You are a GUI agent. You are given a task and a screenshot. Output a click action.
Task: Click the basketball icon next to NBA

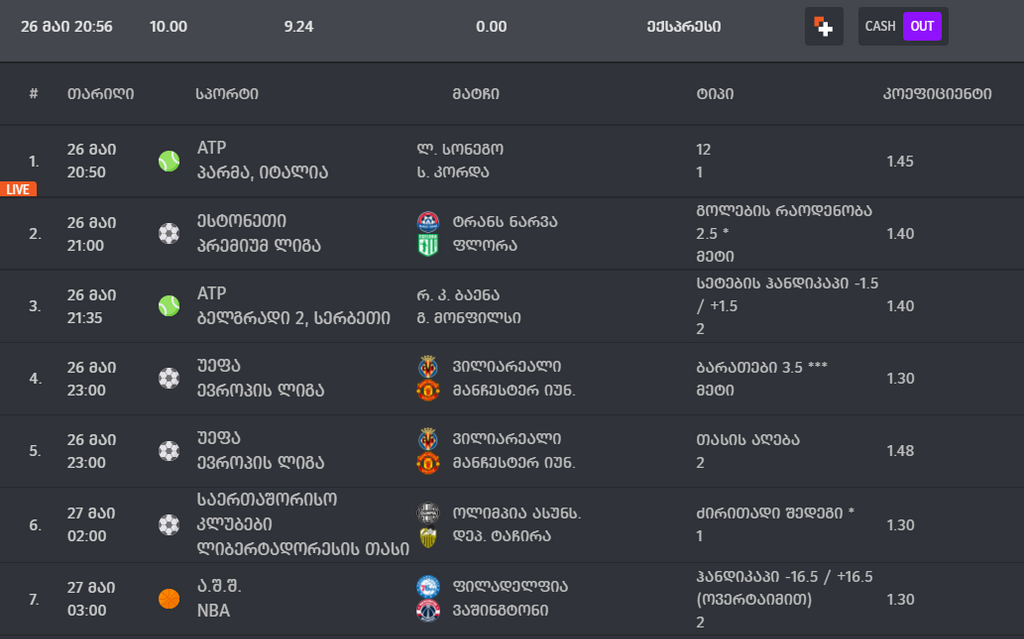click(x=169, y=599)
